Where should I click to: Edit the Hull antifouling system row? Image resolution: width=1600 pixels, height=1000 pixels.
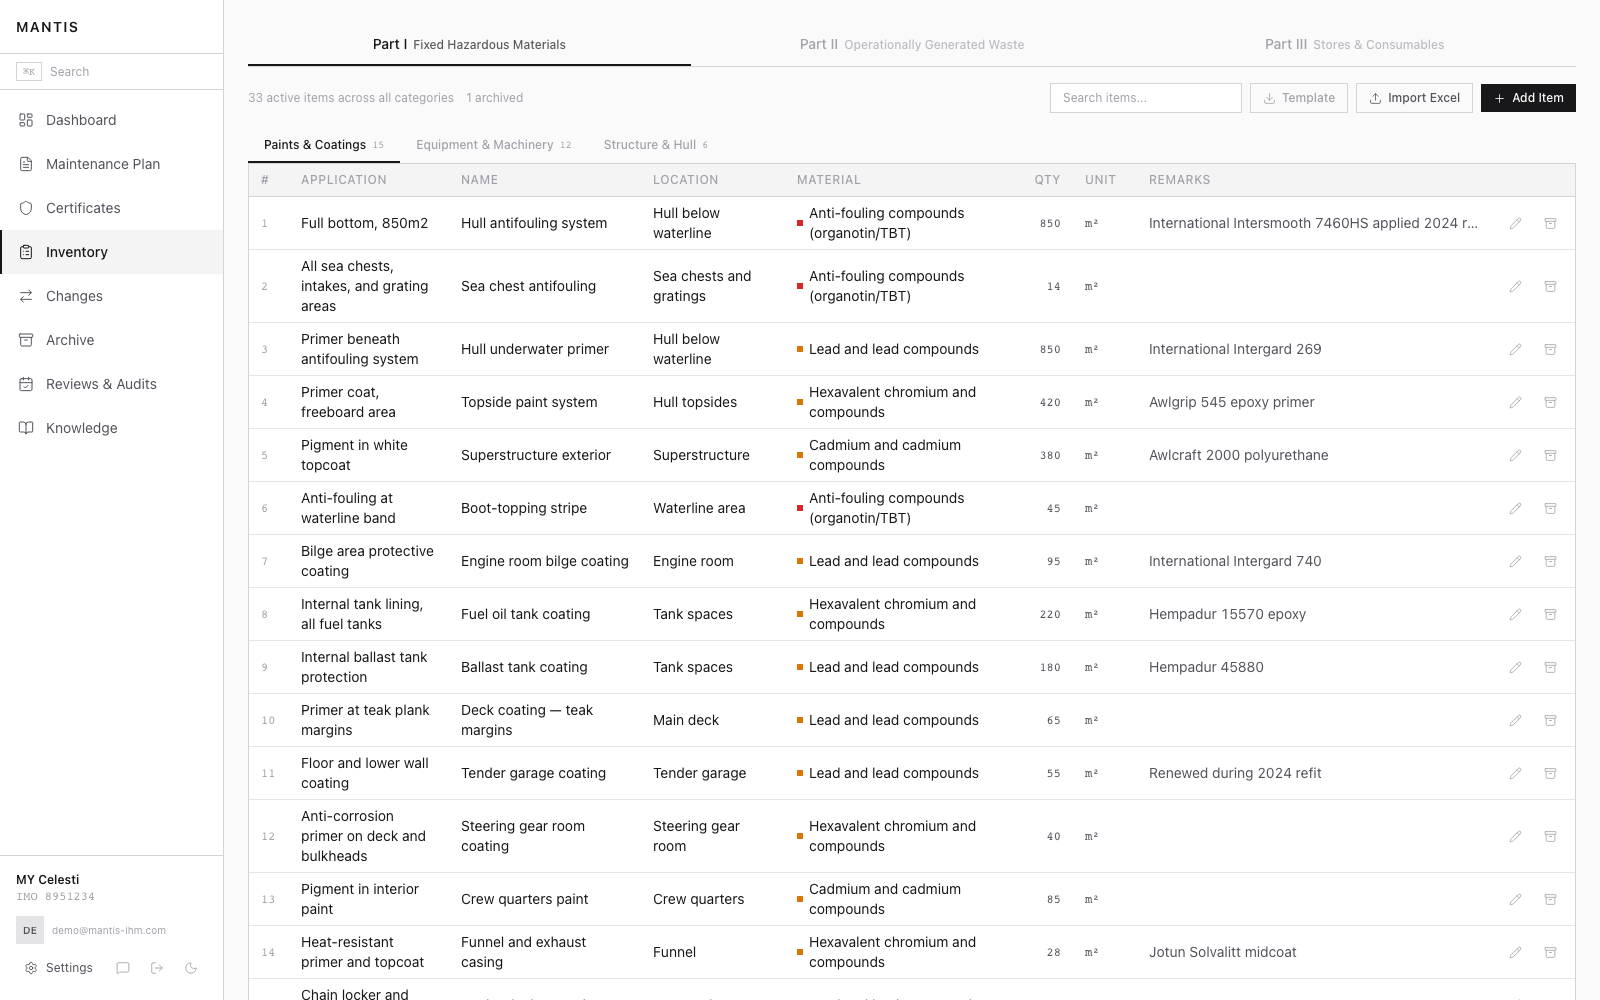(x=1516, y=223)
